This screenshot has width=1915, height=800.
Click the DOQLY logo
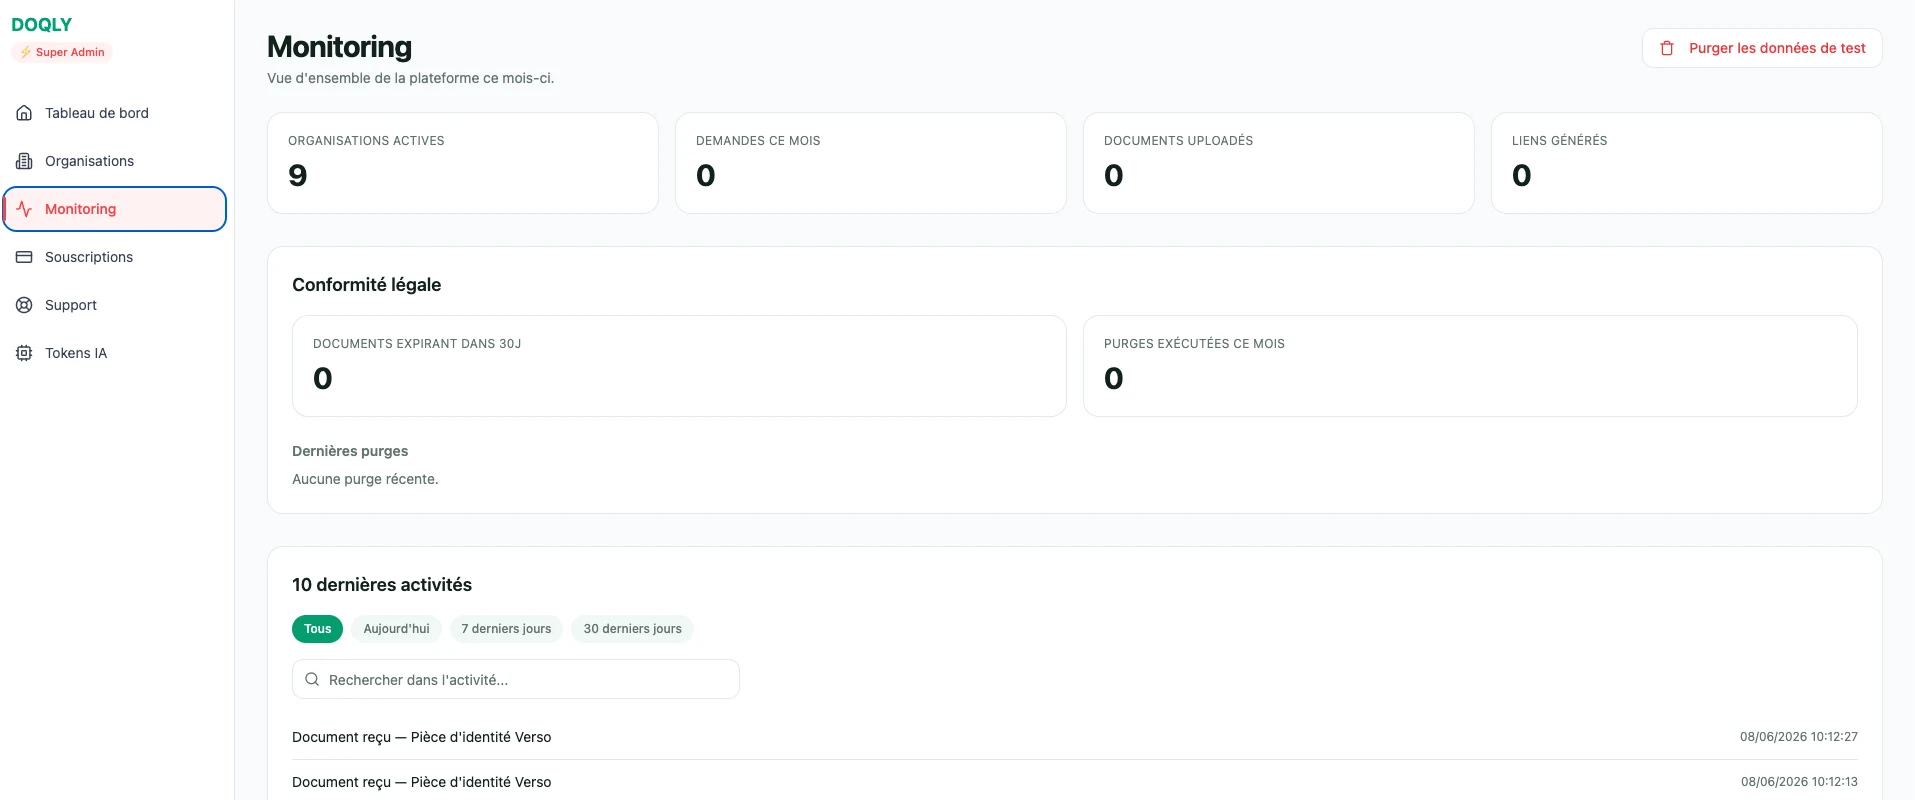tap(42, 25)
